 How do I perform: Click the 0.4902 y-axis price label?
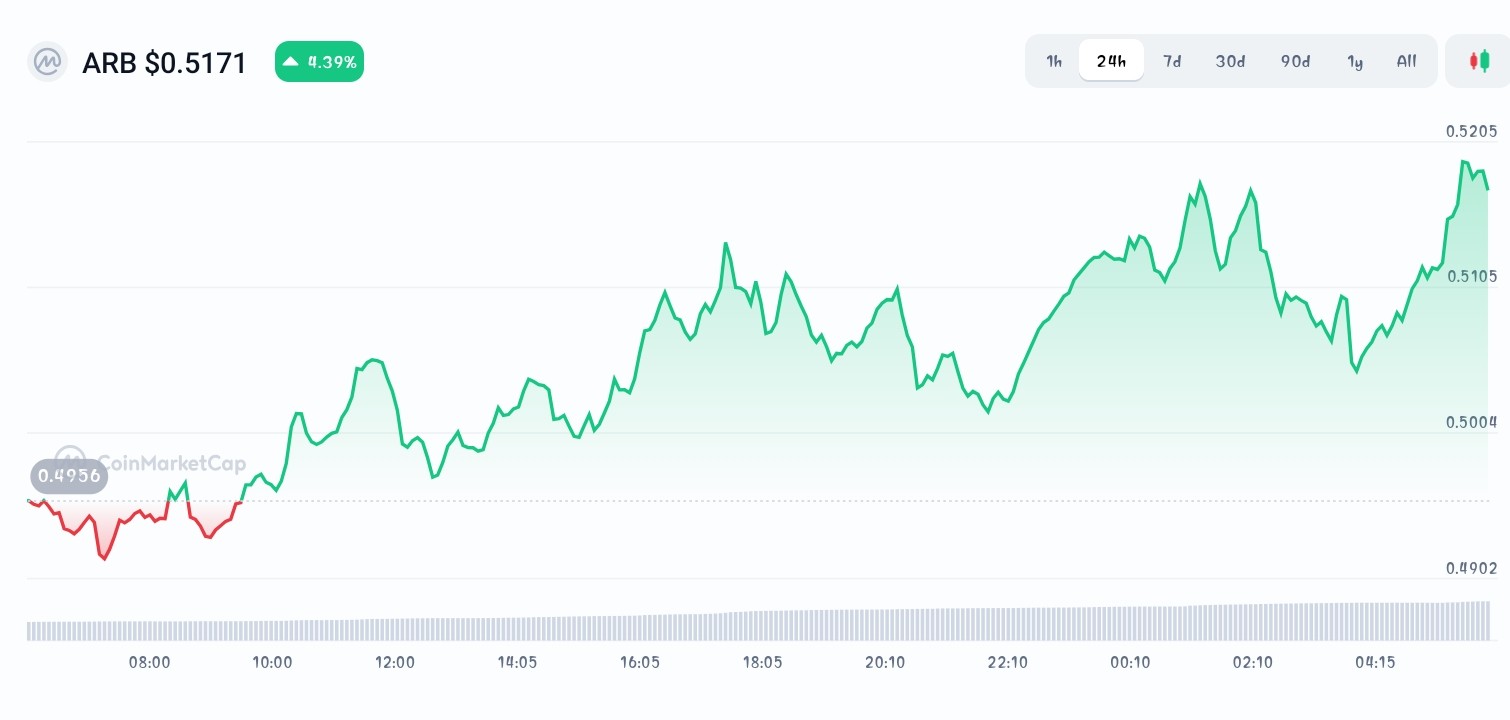pyautogui.click(x=1471, y=568)
